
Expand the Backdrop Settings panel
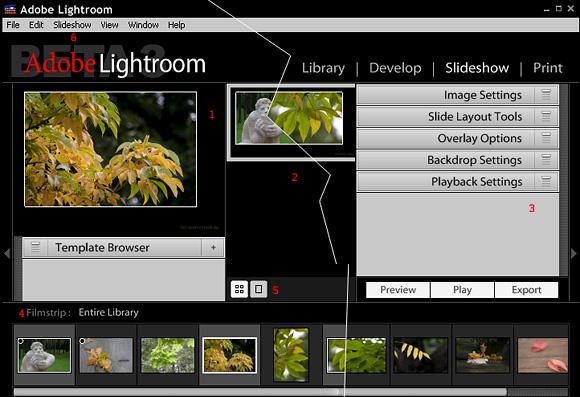458,160
